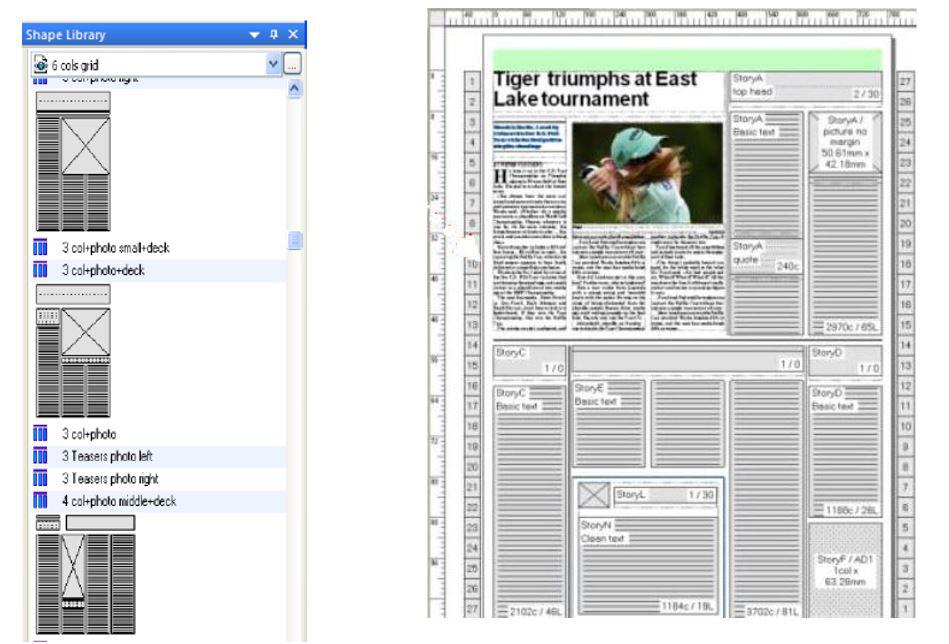Click the '2102c / 46L' text count
This screenshot has height=644, width=949.
coord(535,611)
